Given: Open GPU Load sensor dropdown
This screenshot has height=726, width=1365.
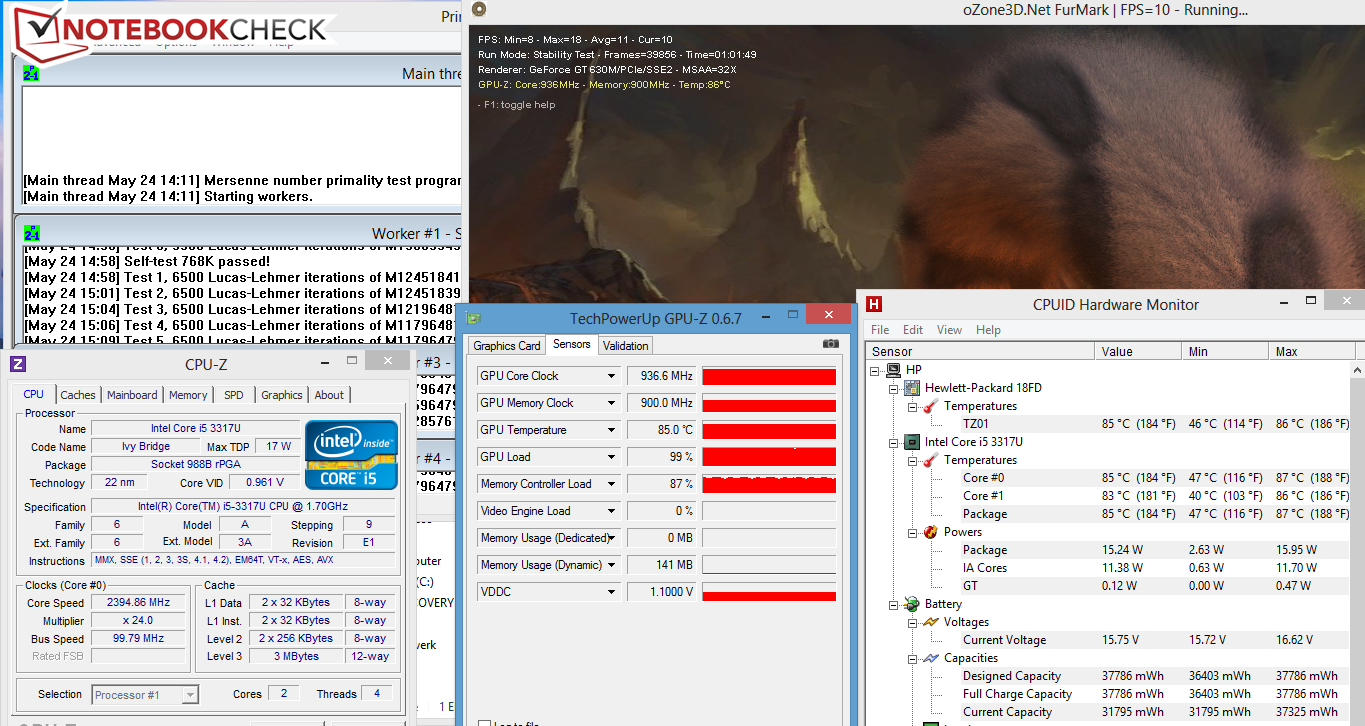Looking at the screenshot, I should (x=612, y=457).
